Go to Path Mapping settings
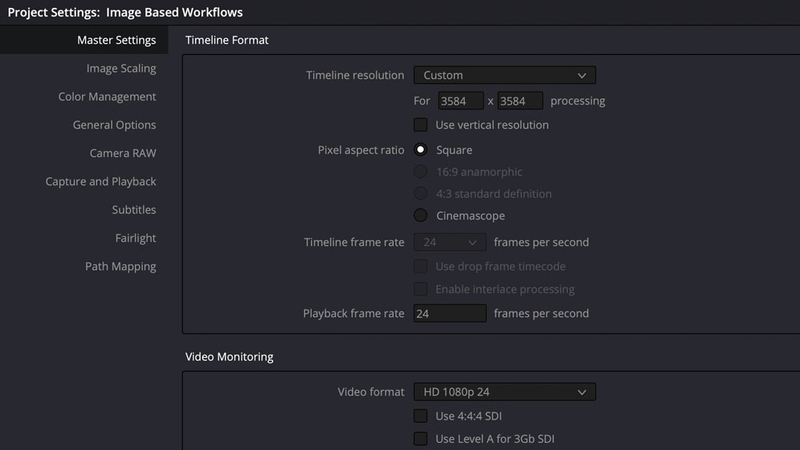The height and width of the screenshot is (450, 800). pos(120,267)
